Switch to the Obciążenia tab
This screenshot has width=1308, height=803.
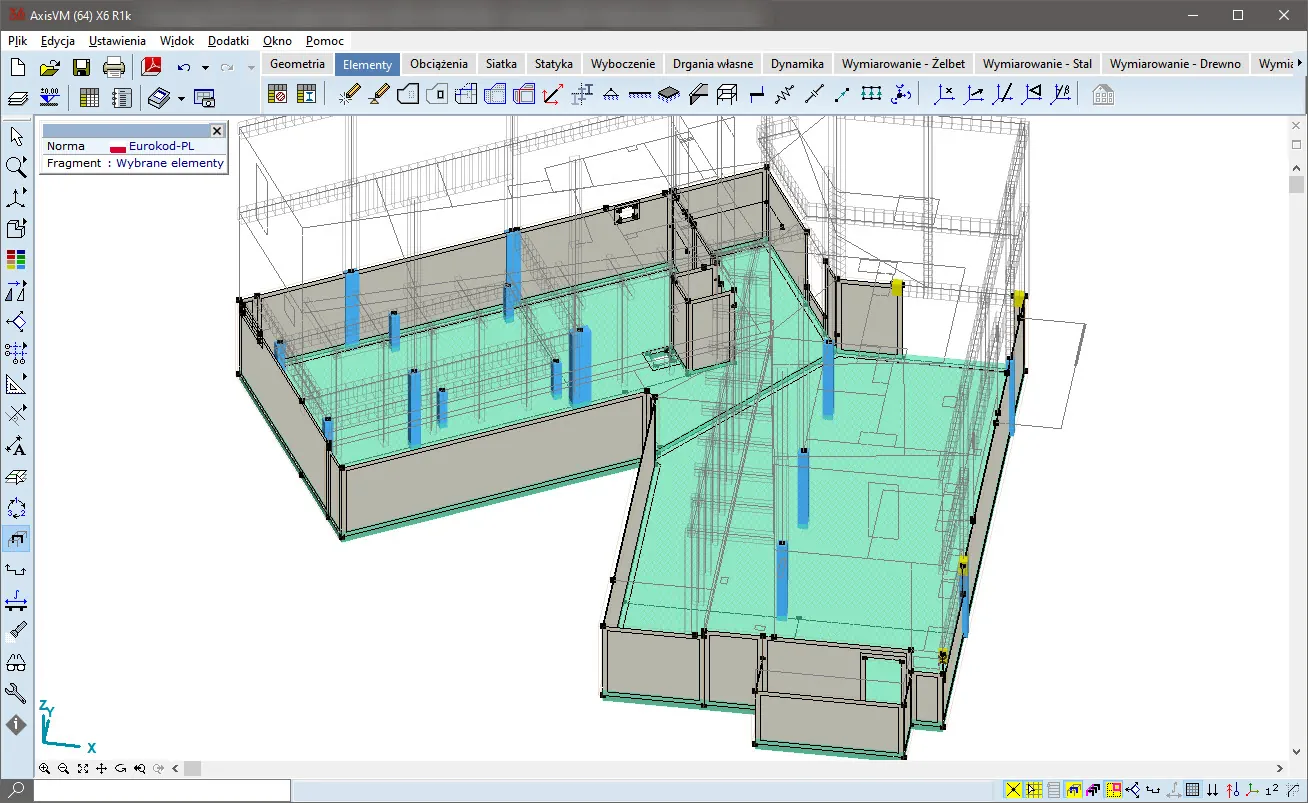tap(439, 64)
